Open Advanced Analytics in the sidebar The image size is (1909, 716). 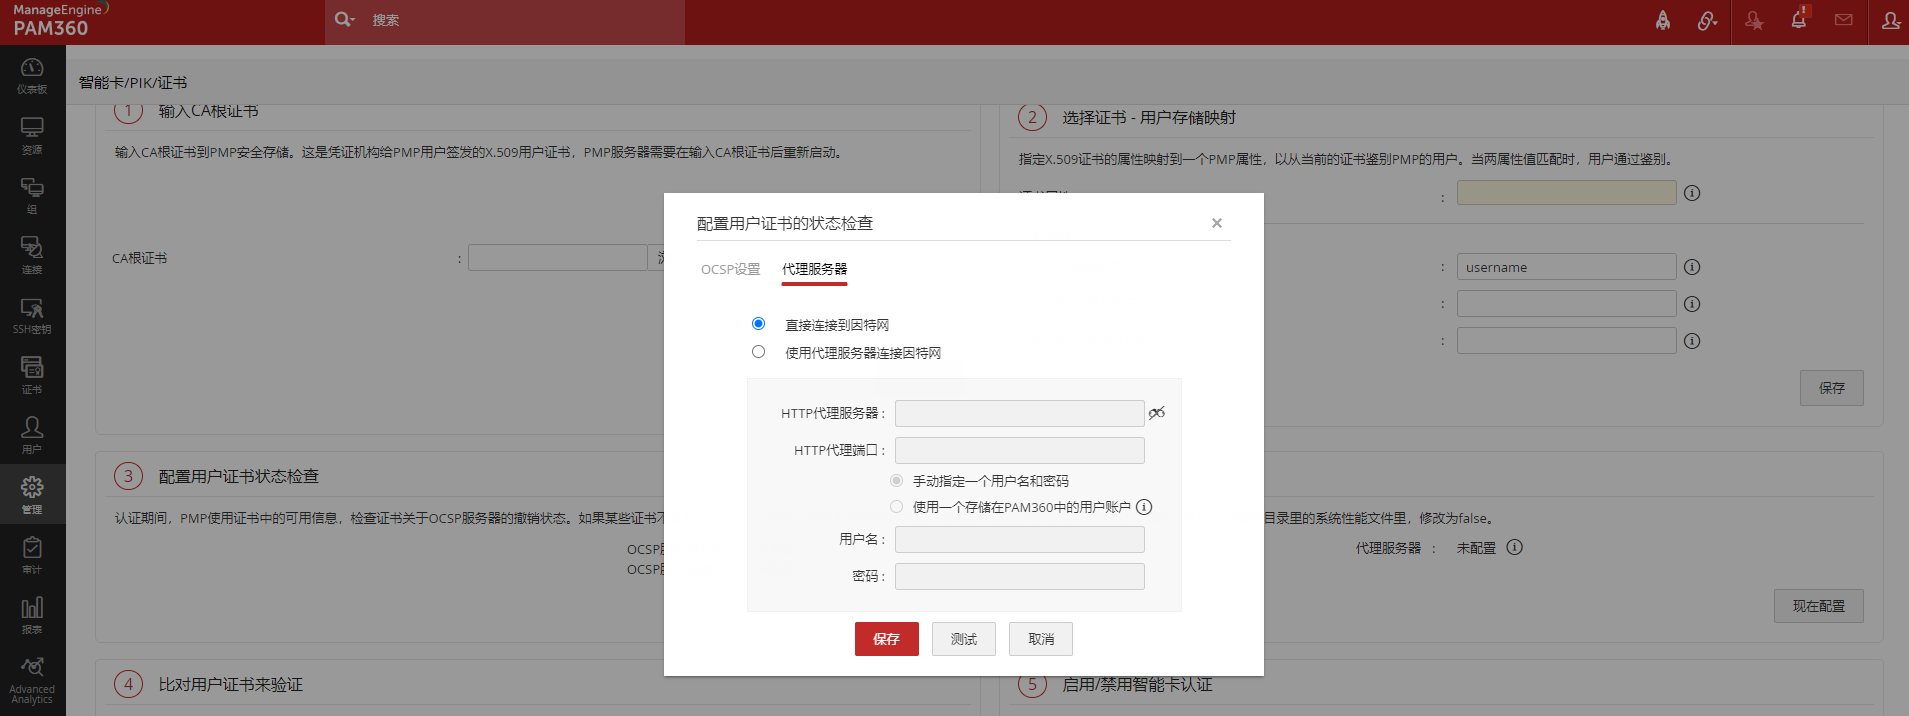click(x=32, y=680)
